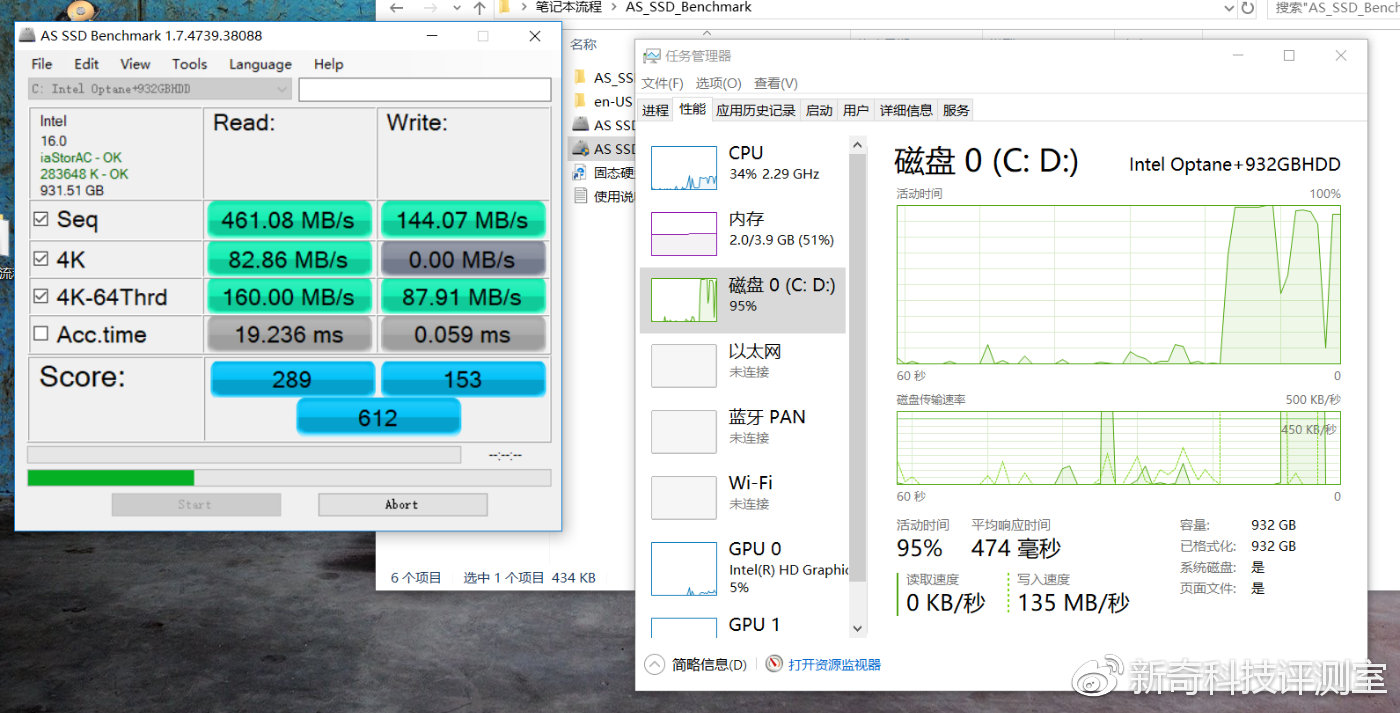Click the Task Manager title bar icon
1400x713 pixels.
[x=651, y=56]
